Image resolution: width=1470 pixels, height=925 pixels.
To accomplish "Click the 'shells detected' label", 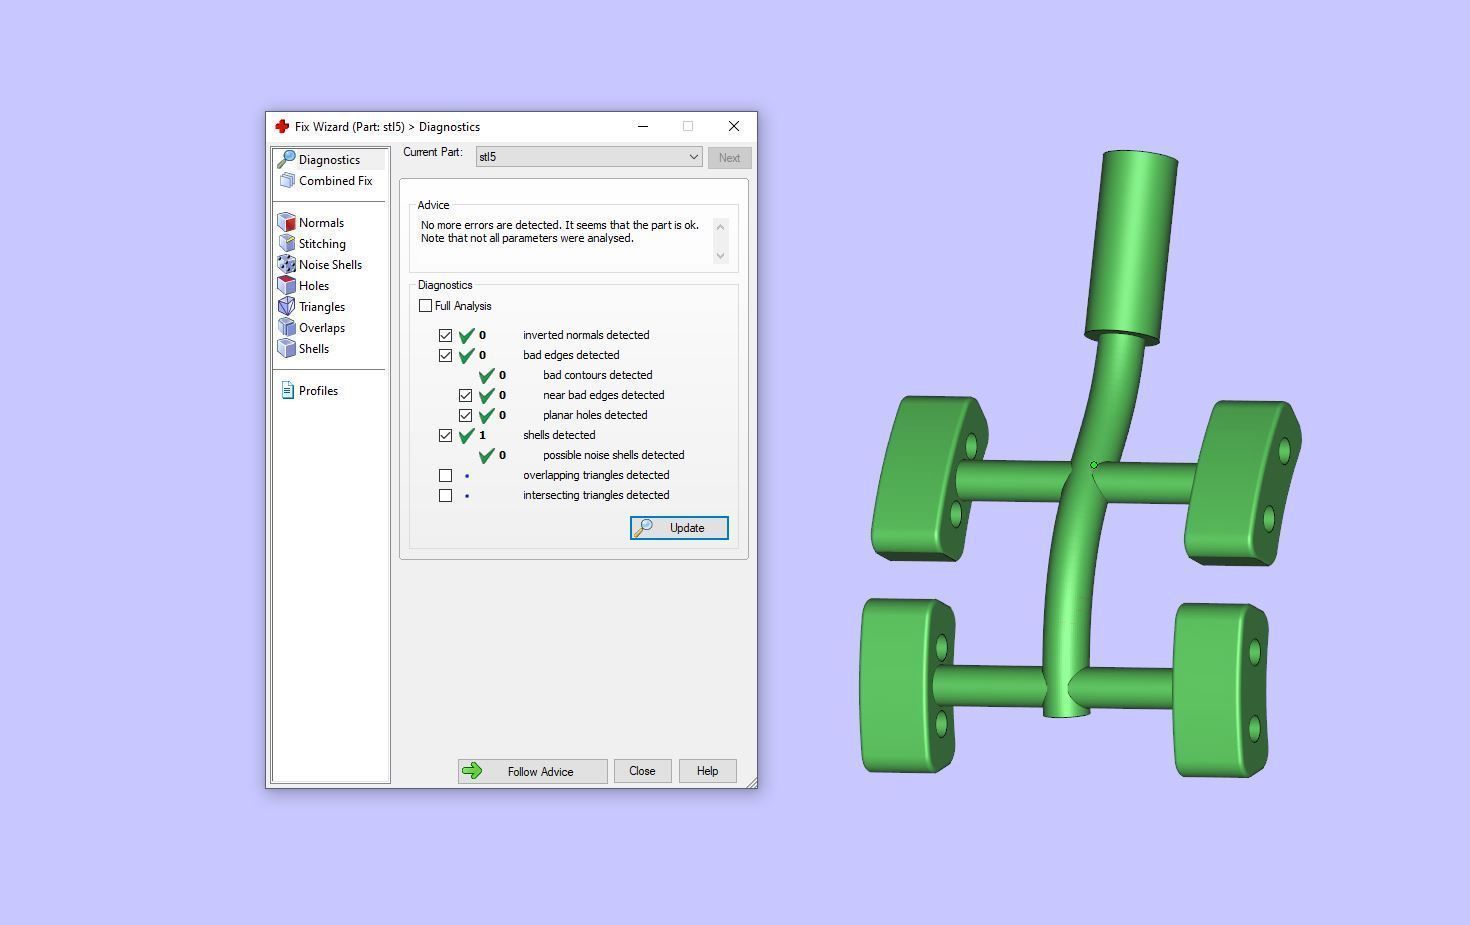I will click(559, 435).
